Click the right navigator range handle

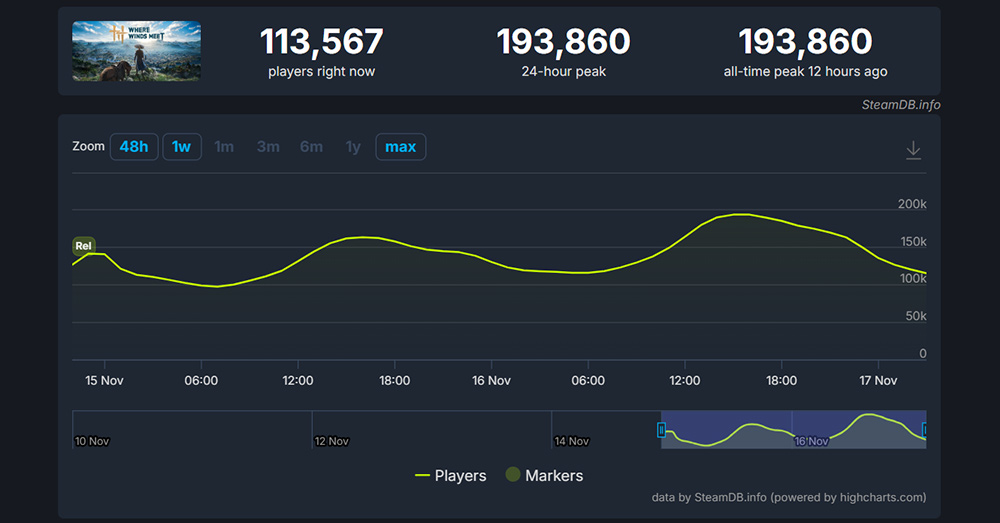pyautogui.click(x=924, y=430)
